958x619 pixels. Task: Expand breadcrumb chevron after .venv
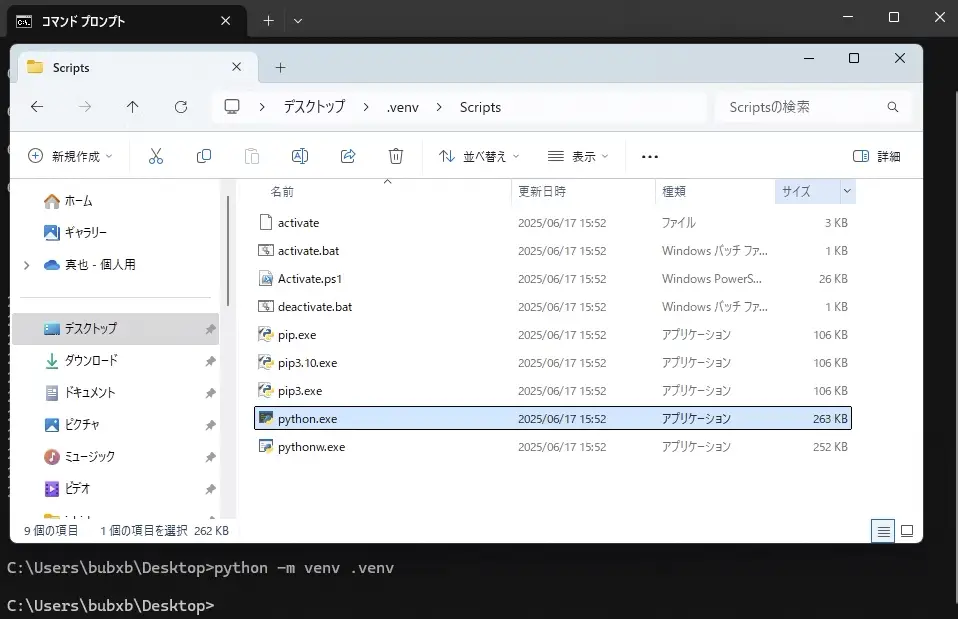coord(439,107)
